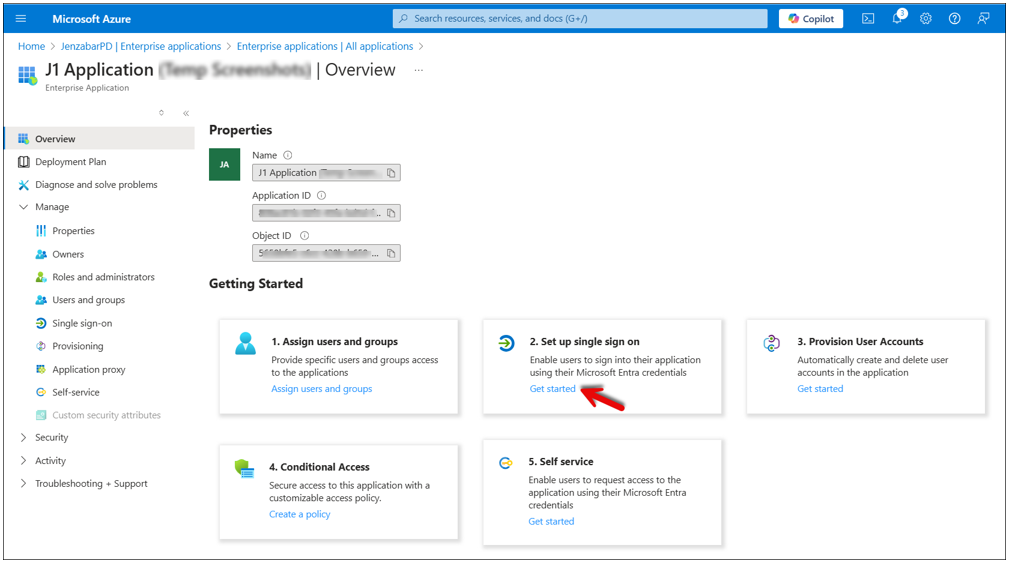Open the feedback icon in top bar
This screenshot has height=562, width=1010.
point(983,19)
